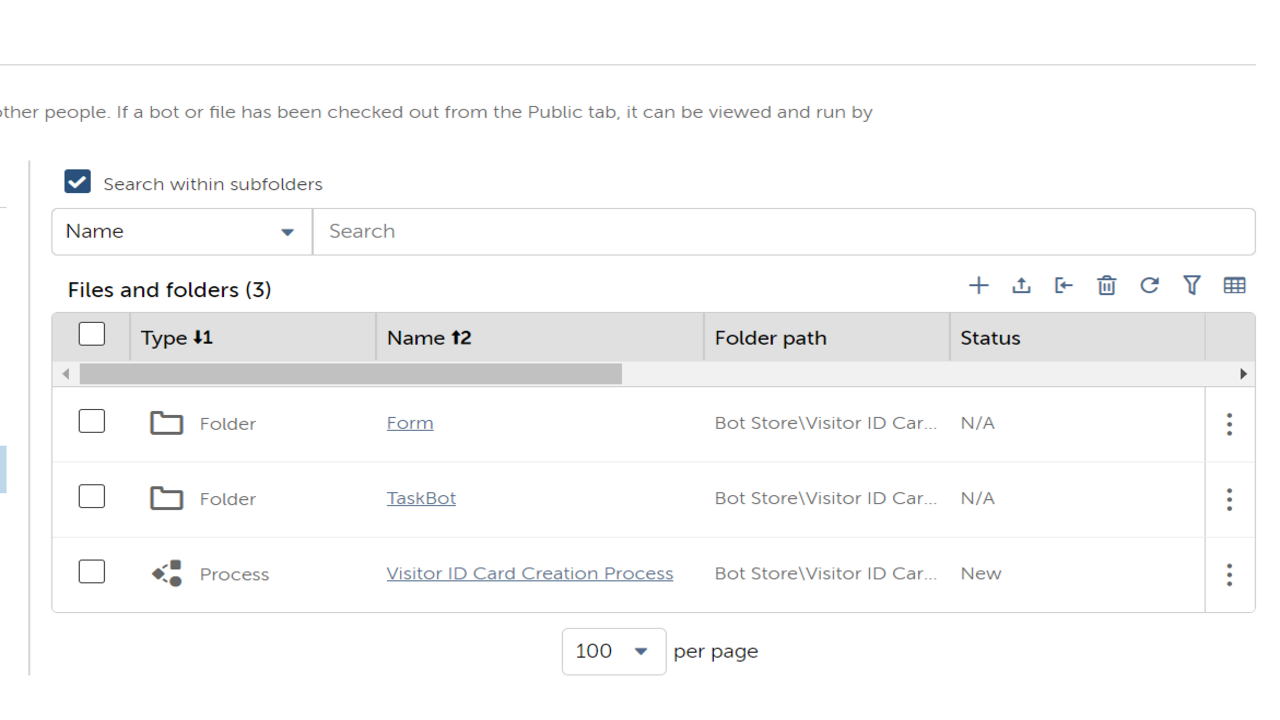Open the Name search field dropdown
The height and width of the screenshot is (720, 1280).
(x=181, y=232)
